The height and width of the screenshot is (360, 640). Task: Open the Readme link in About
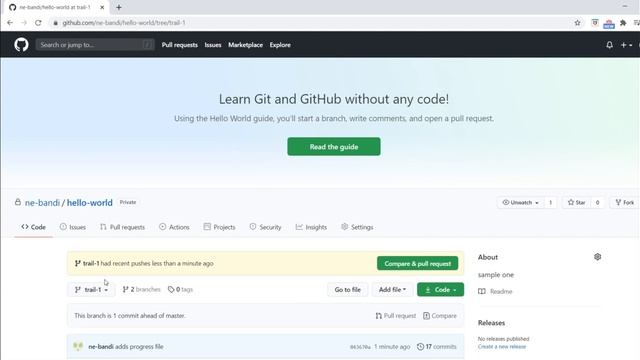point(496,291)
